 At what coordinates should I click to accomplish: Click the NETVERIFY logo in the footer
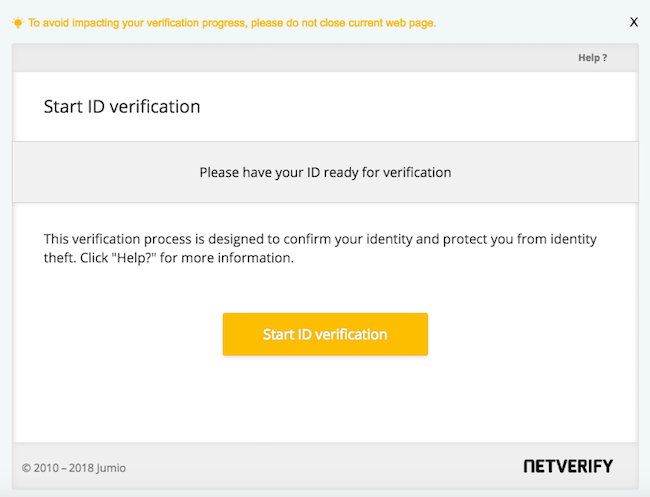(x=568, y=466)
